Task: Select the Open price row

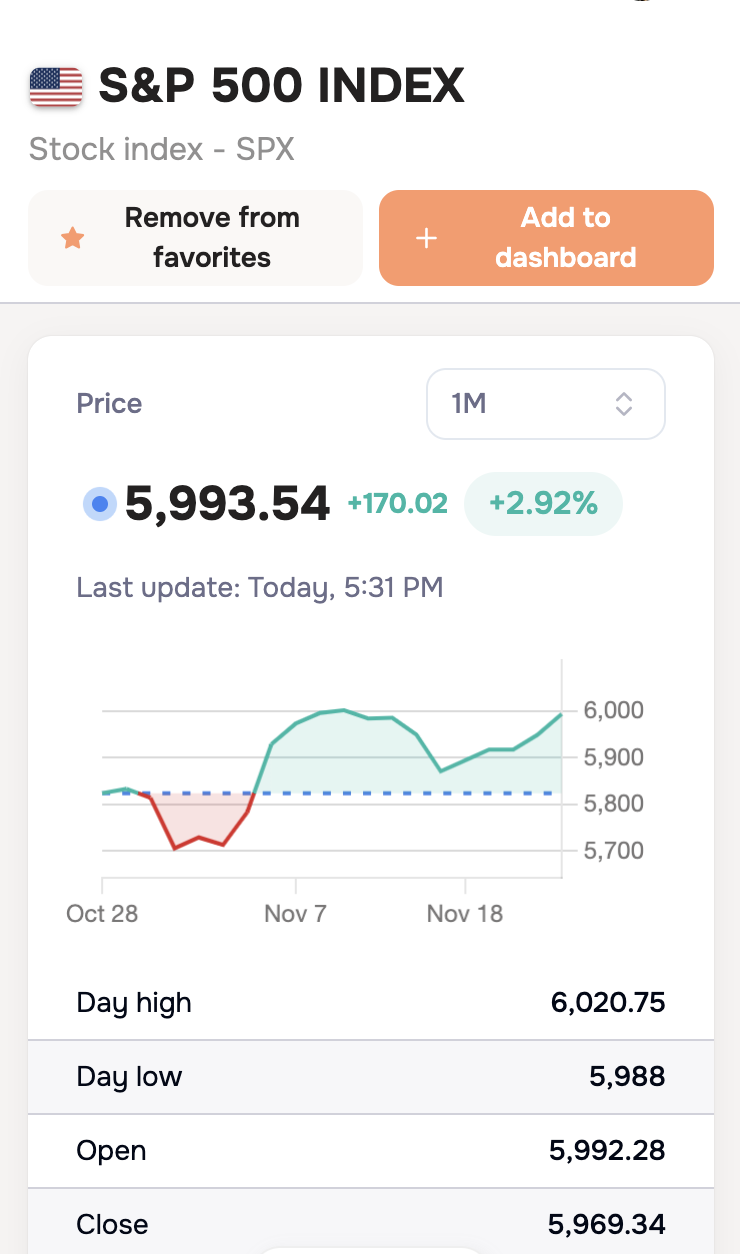Action: (x=371, y=1151)
